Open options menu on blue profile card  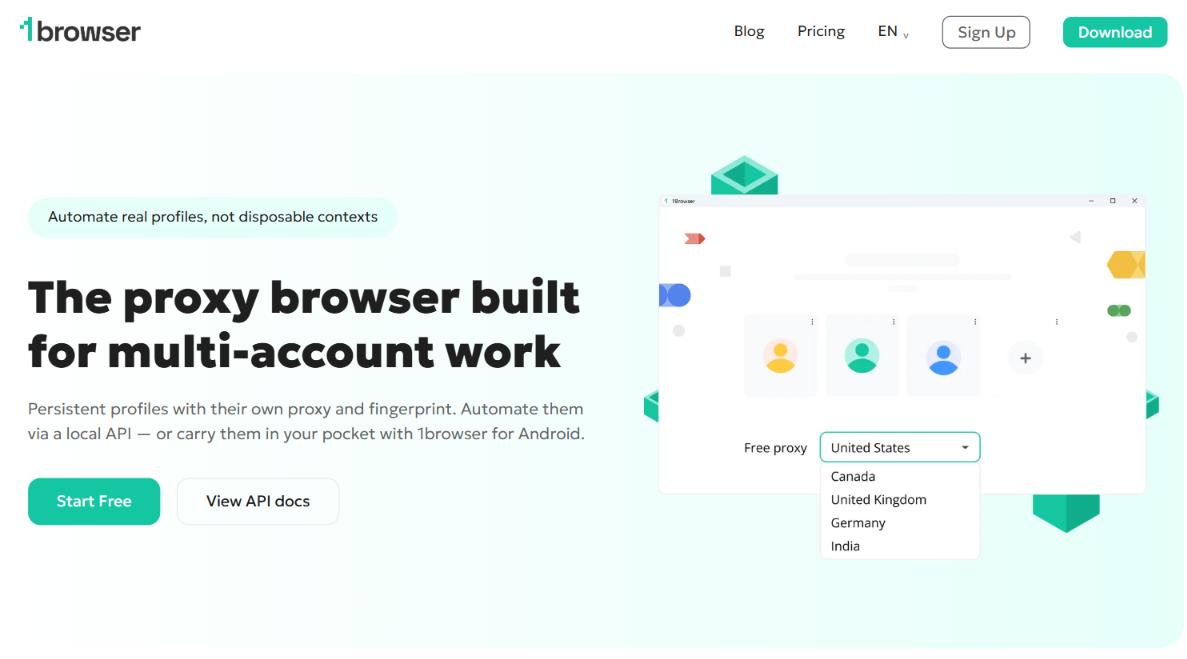coord(975,322)
